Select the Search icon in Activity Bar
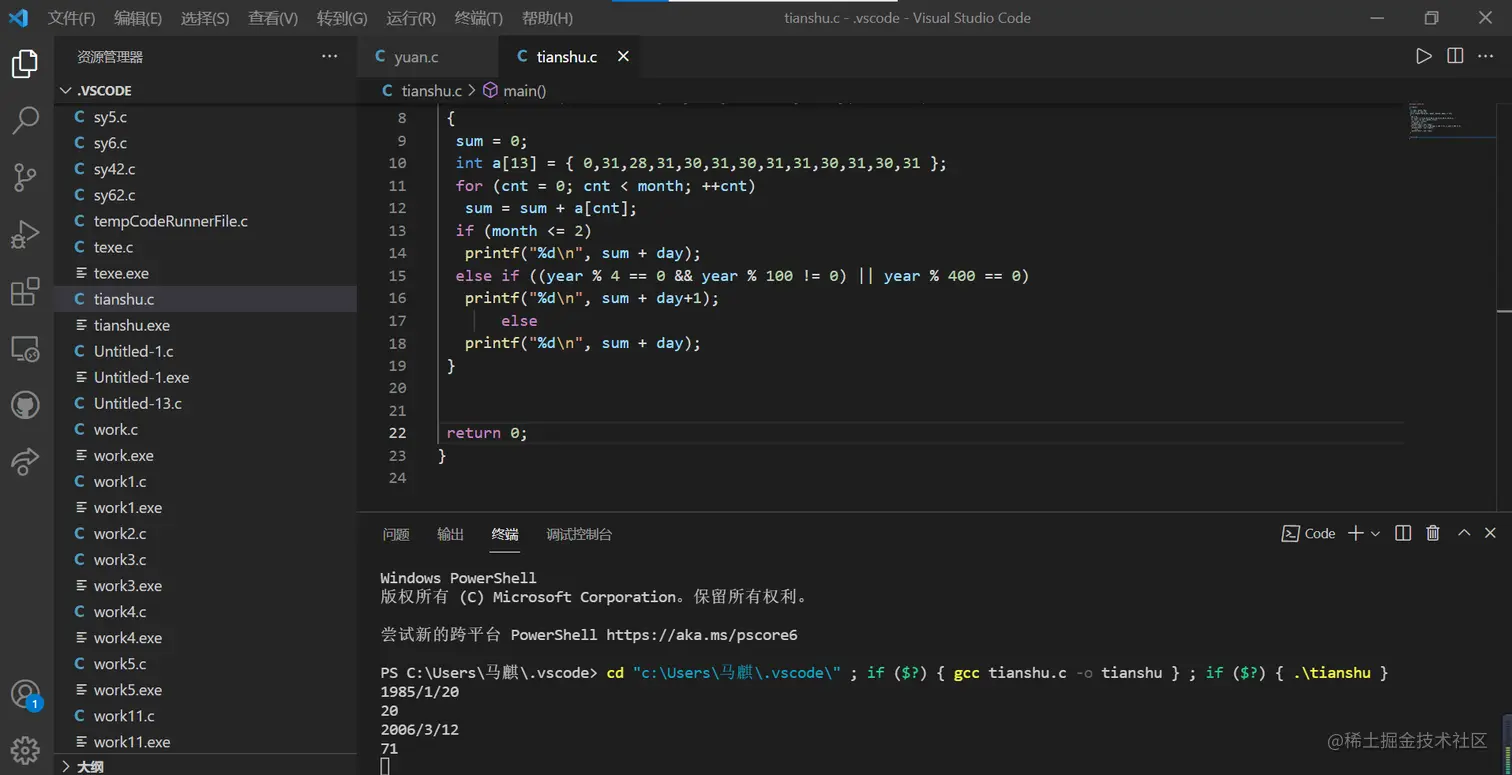Image resolution: width=1512 pixels, height=775 pixels. point(27,120)
